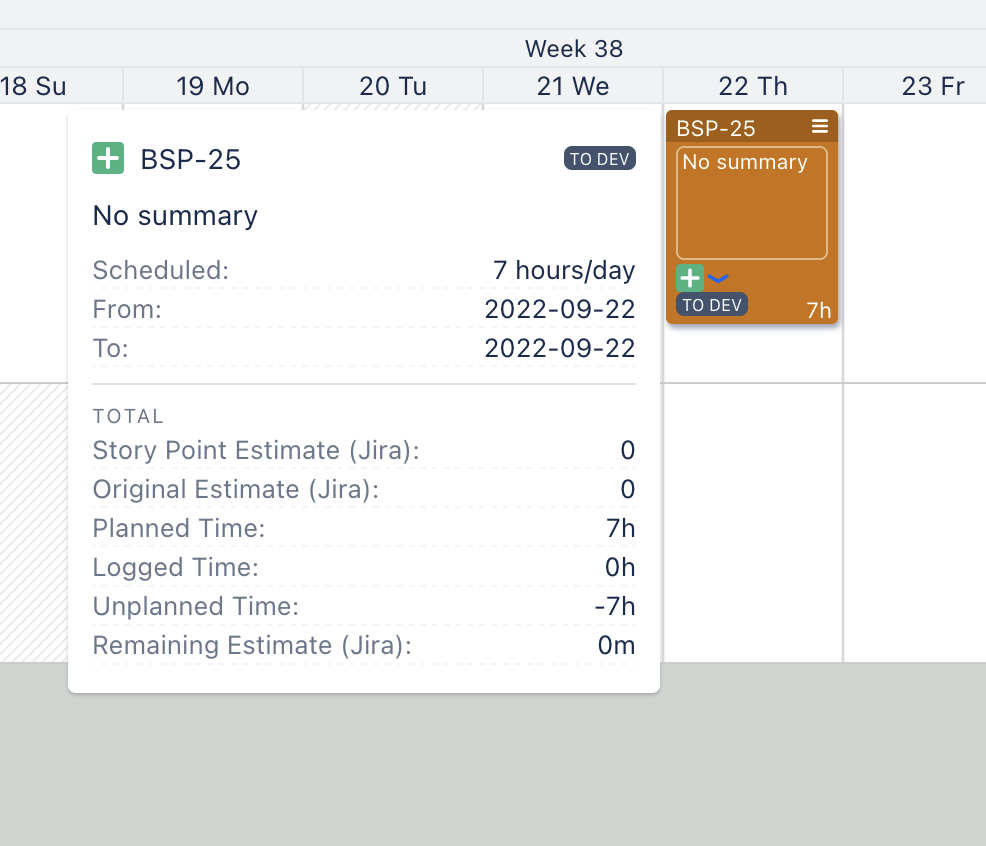Click TO DEV status badge in tooltip popup
The width and height of the screenshot is (986, 846).
tap(600, 159)
